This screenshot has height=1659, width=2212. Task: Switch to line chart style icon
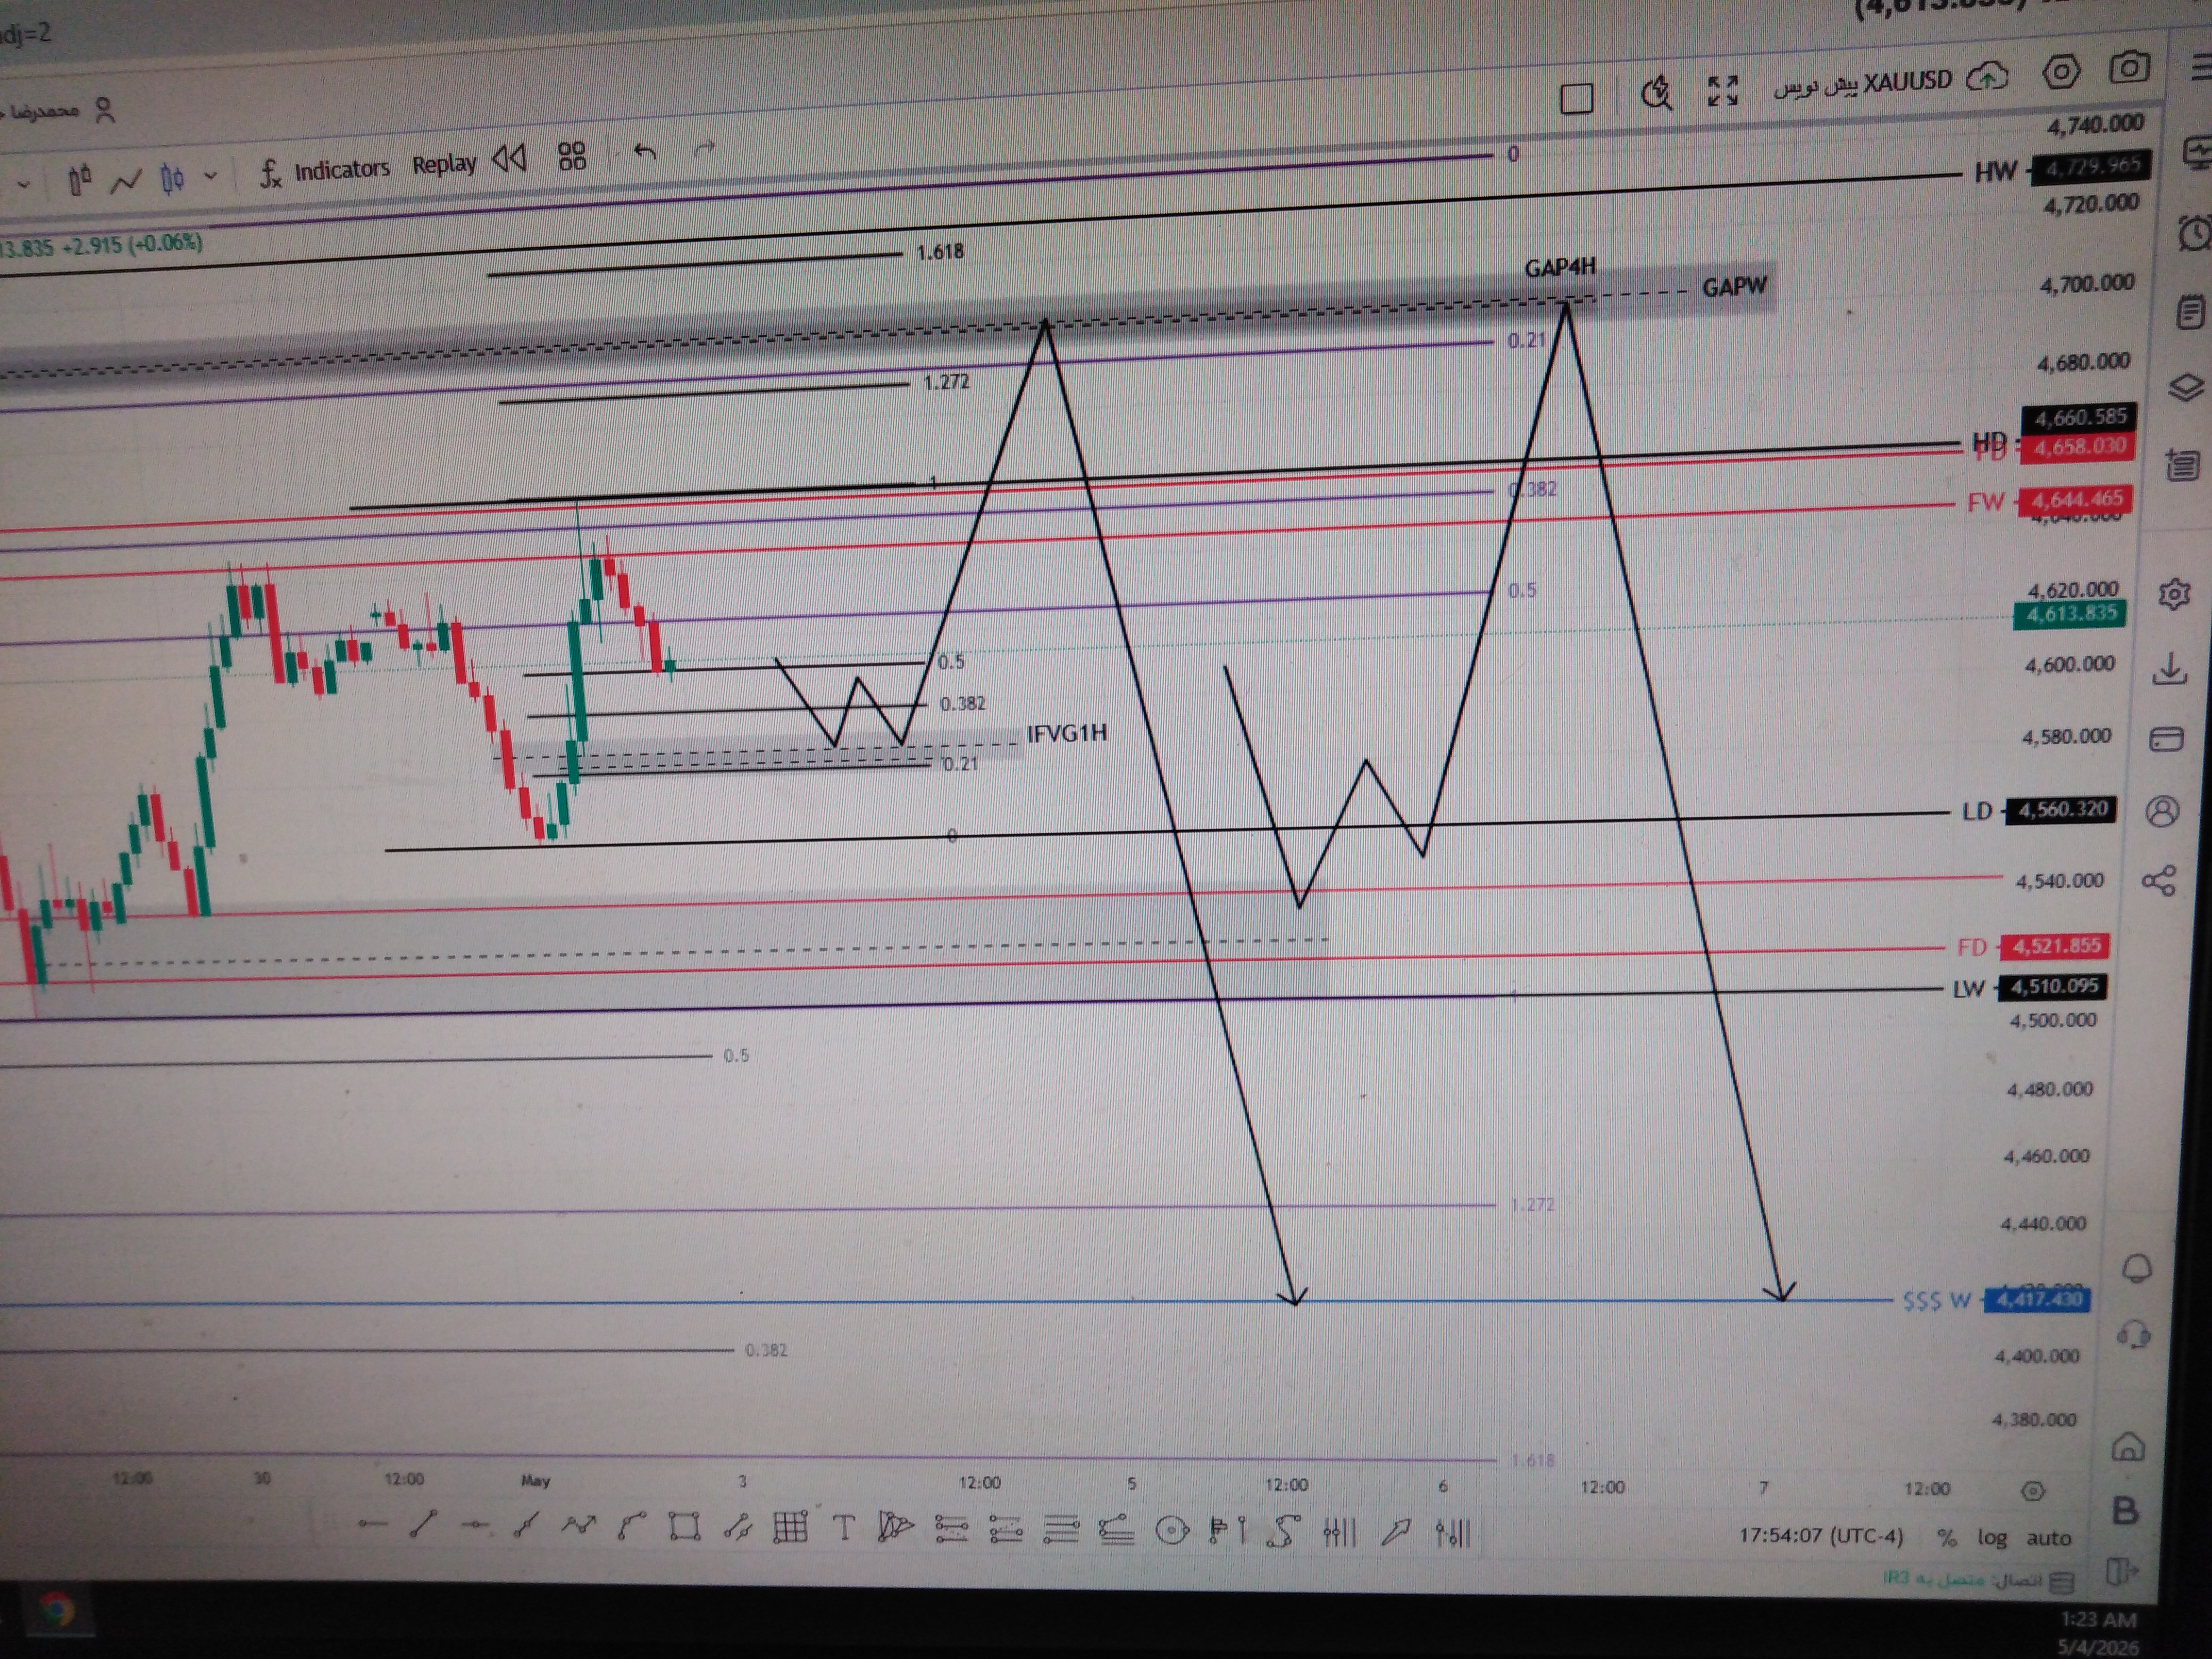(x=126, y=181)
